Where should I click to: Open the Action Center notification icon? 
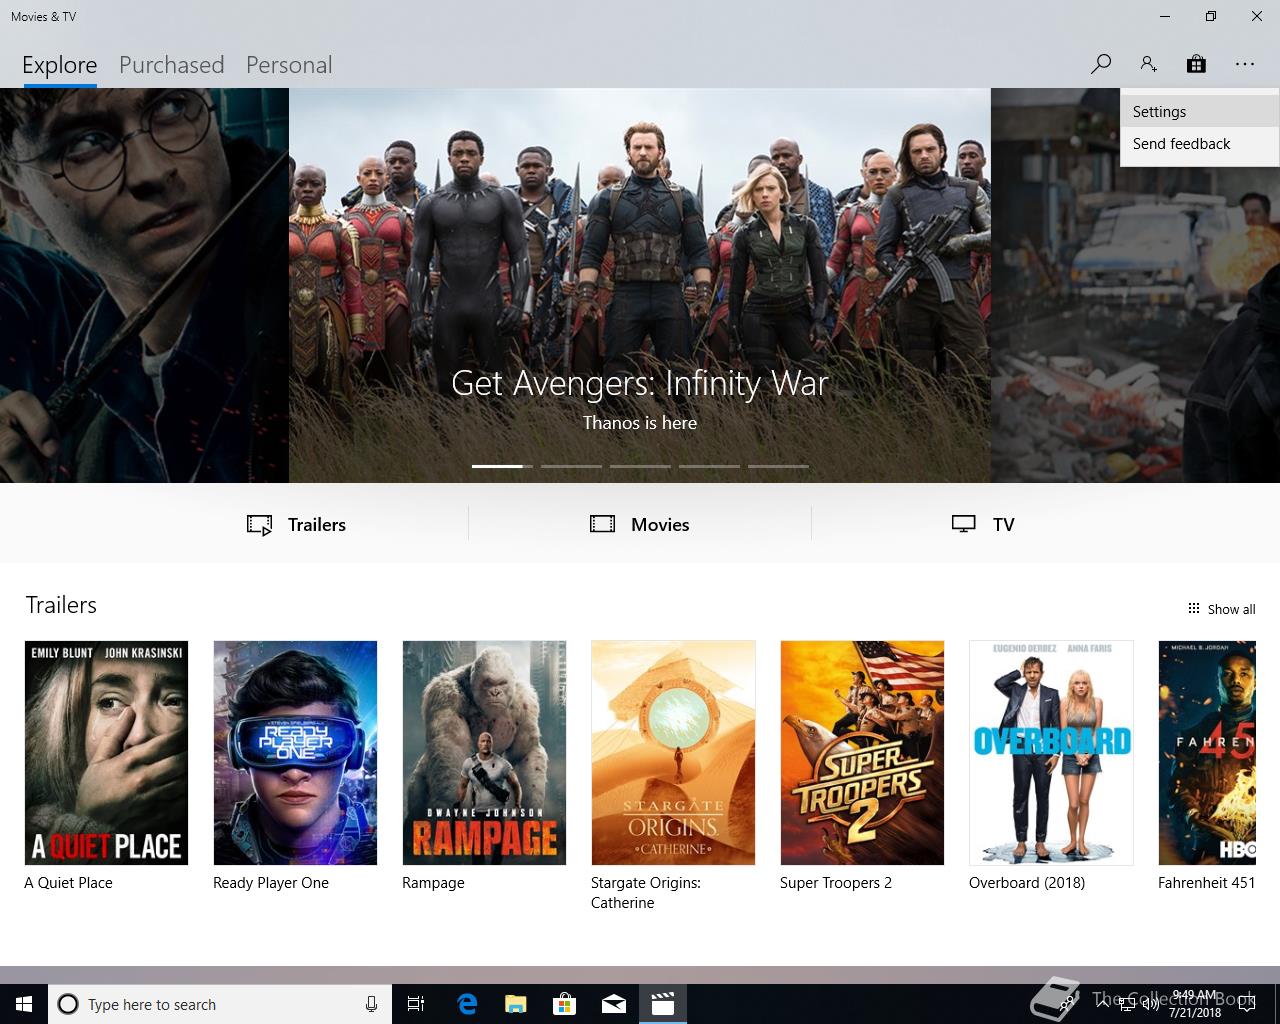click(x=1246, y=1004)
